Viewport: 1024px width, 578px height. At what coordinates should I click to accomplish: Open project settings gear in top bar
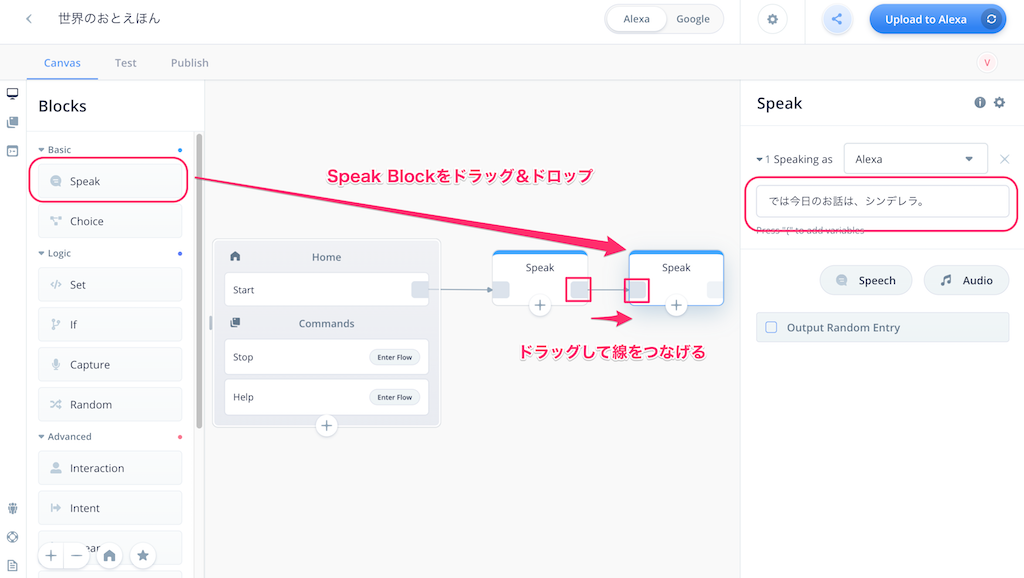pyautogui.click(x=772, y=20)
